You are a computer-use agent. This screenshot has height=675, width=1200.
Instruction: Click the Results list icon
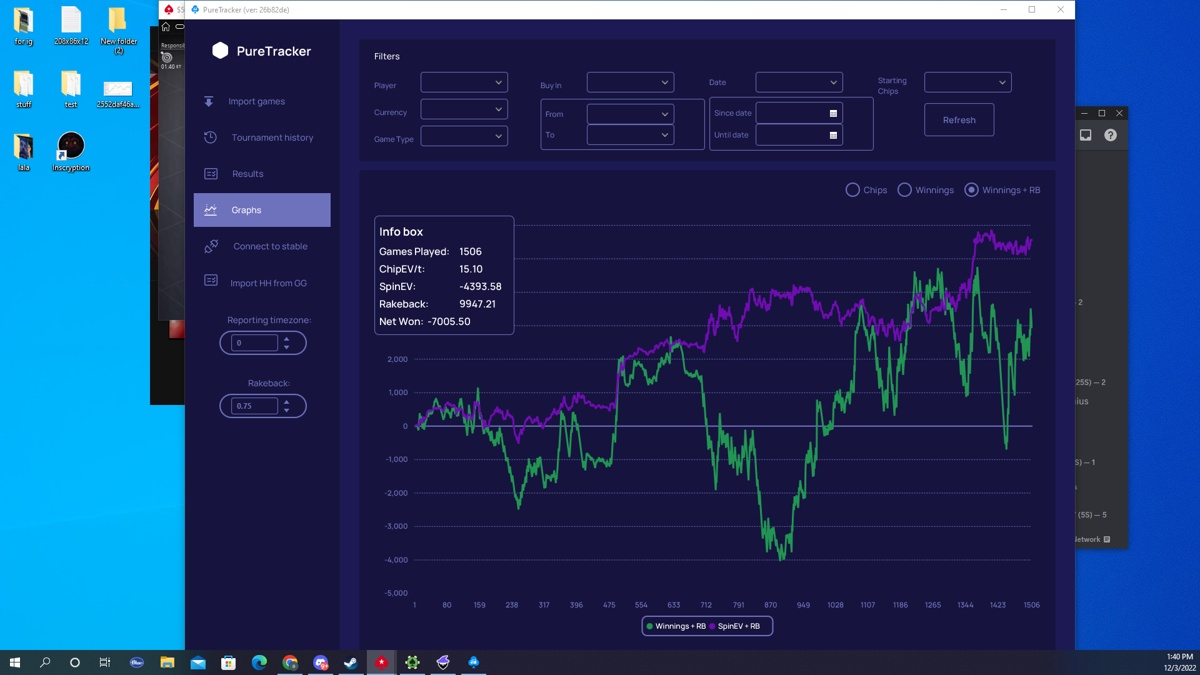pos(211,174)
